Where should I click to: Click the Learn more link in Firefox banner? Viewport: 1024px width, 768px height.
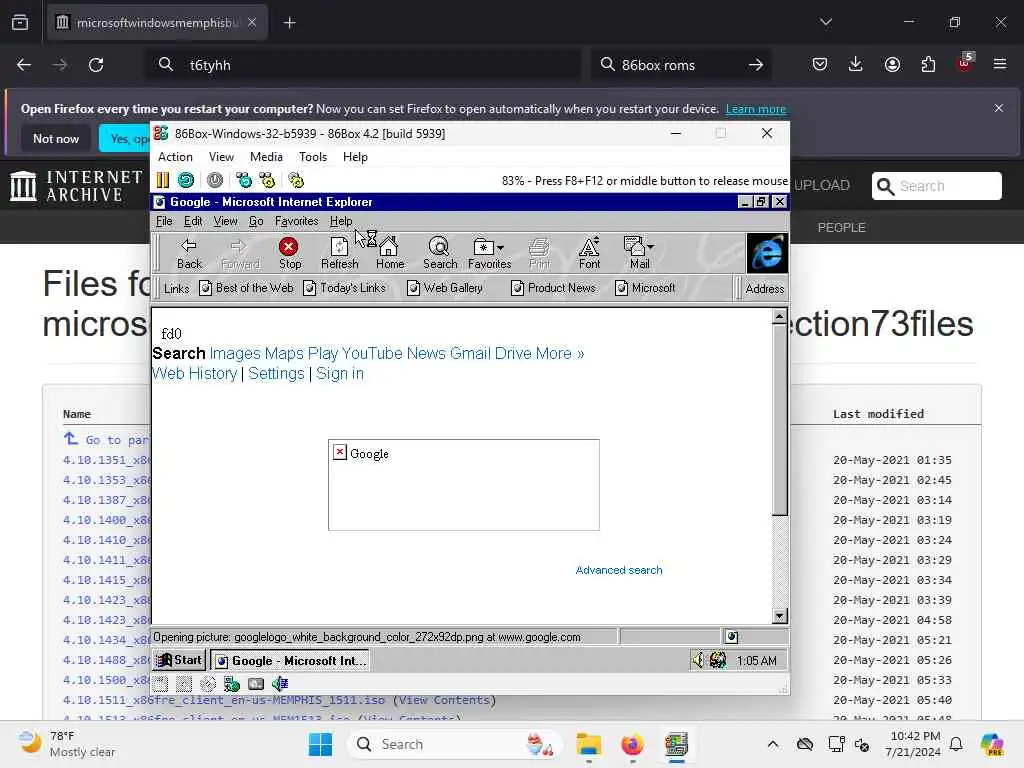tap(756, 109)
